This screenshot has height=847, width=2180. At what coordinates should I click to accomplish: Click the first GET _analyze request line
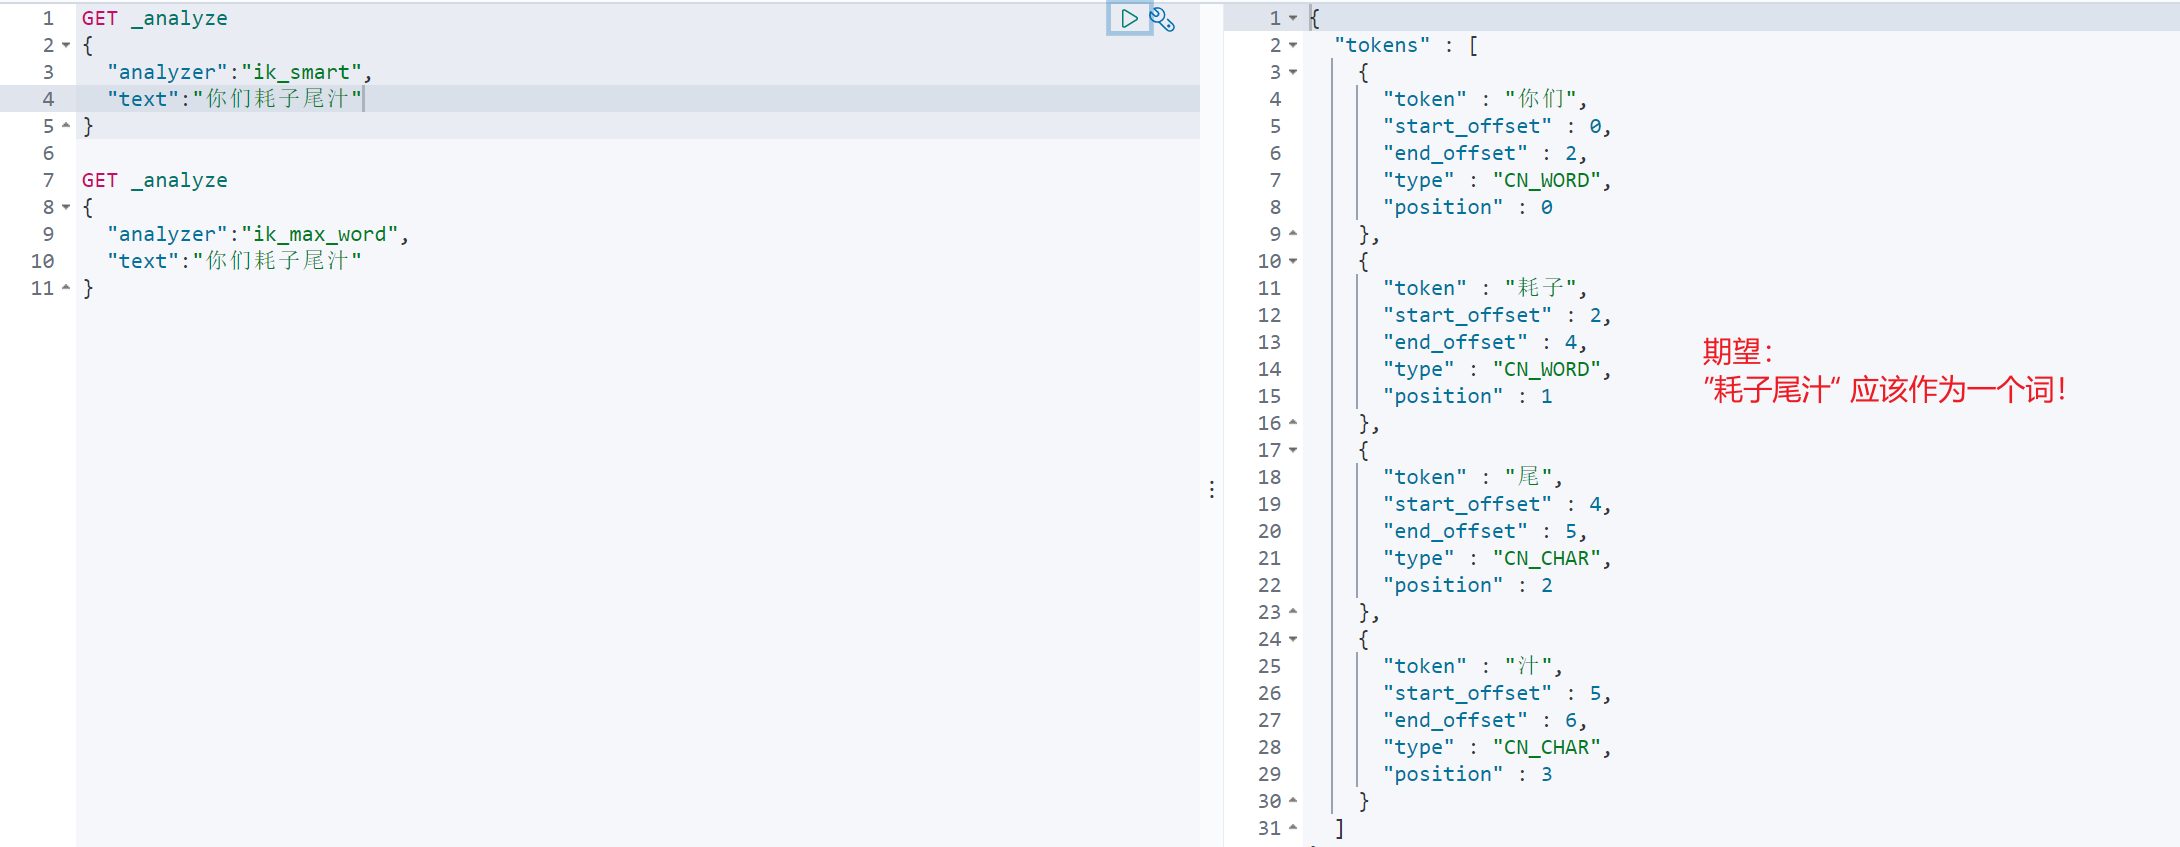(155, 18)
